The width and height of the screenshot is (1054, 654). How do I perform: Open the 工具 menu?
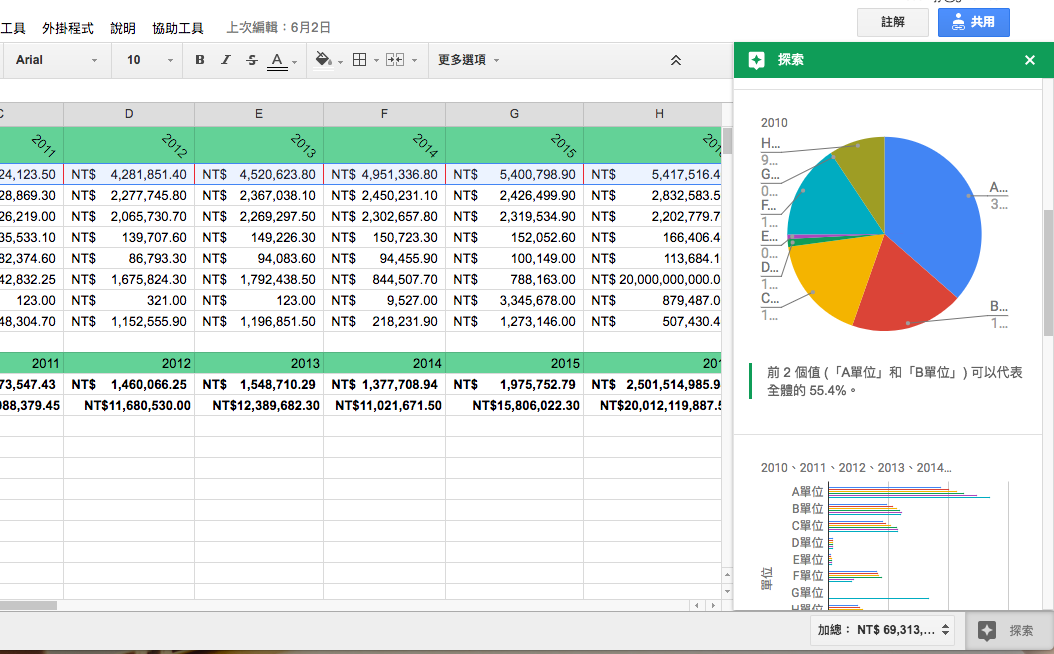click(12, 28)
